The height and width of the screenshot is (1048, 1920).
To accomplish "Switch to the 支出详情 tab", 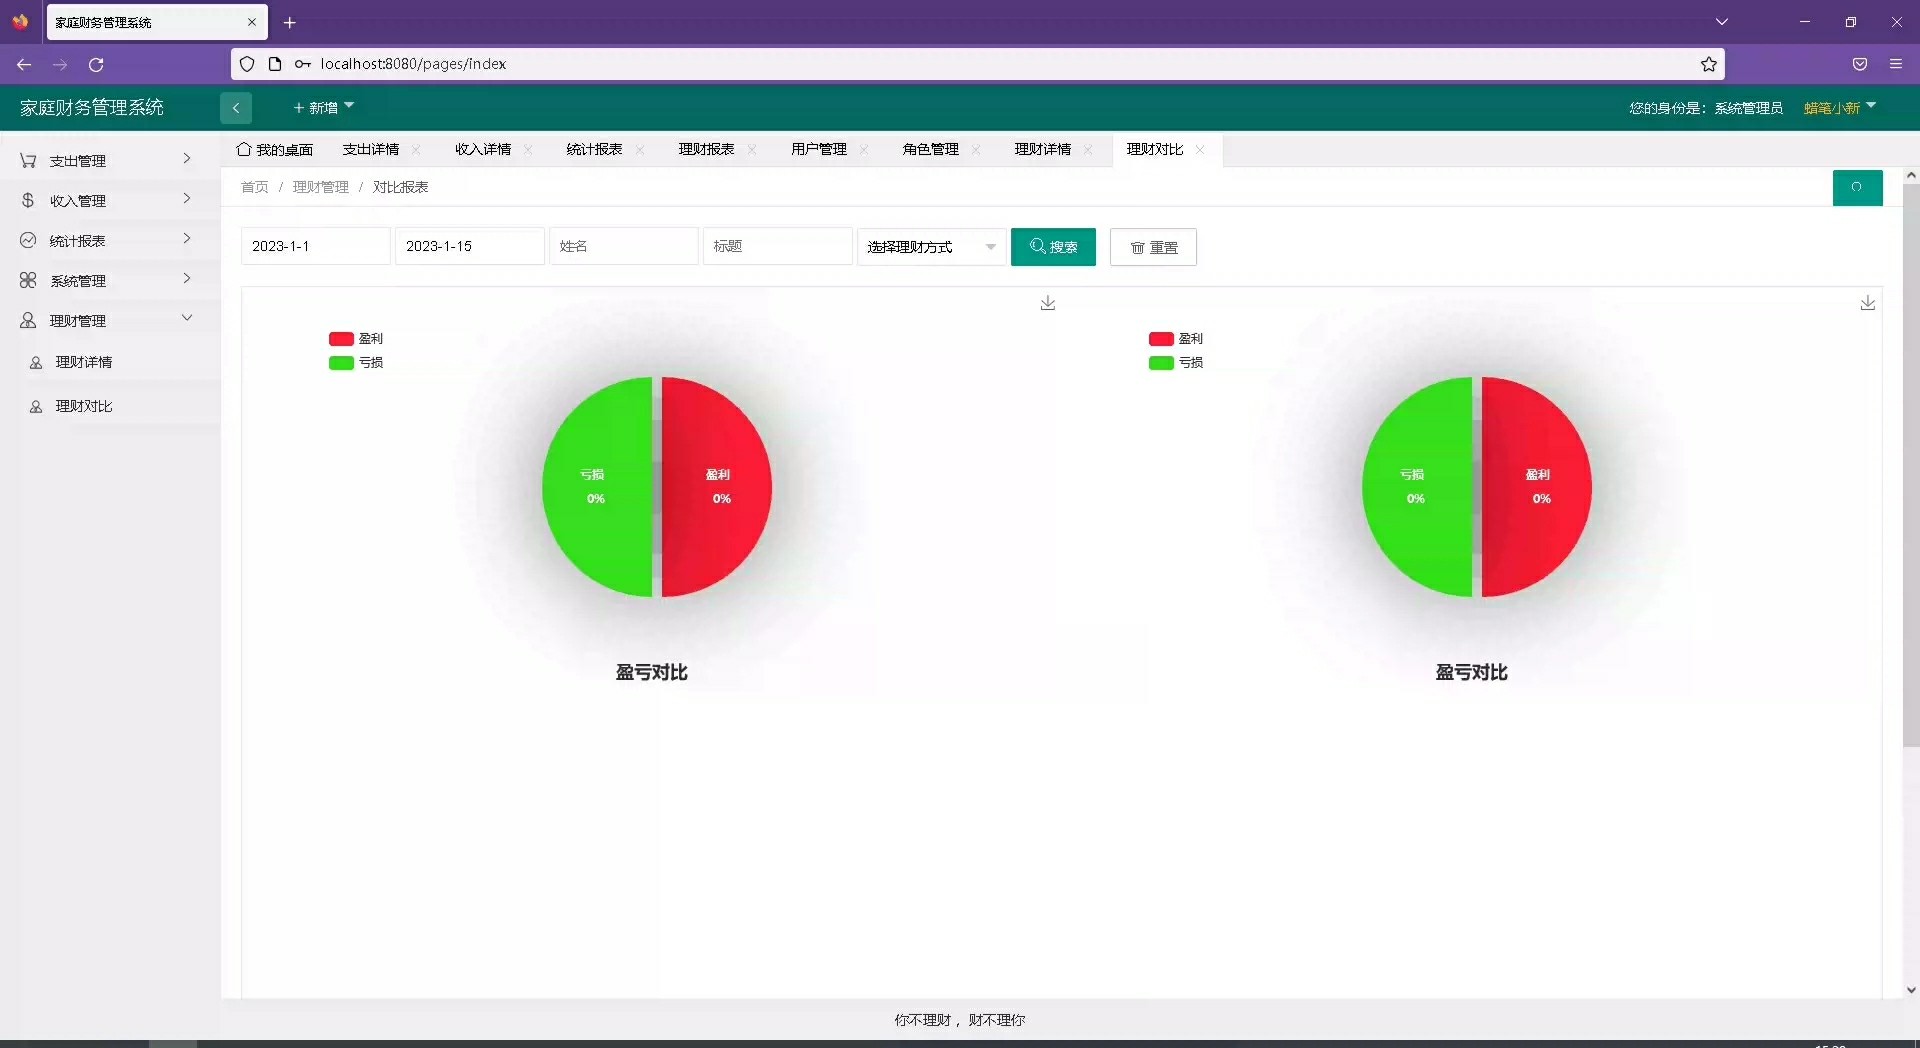I will [x=371, y=149].
